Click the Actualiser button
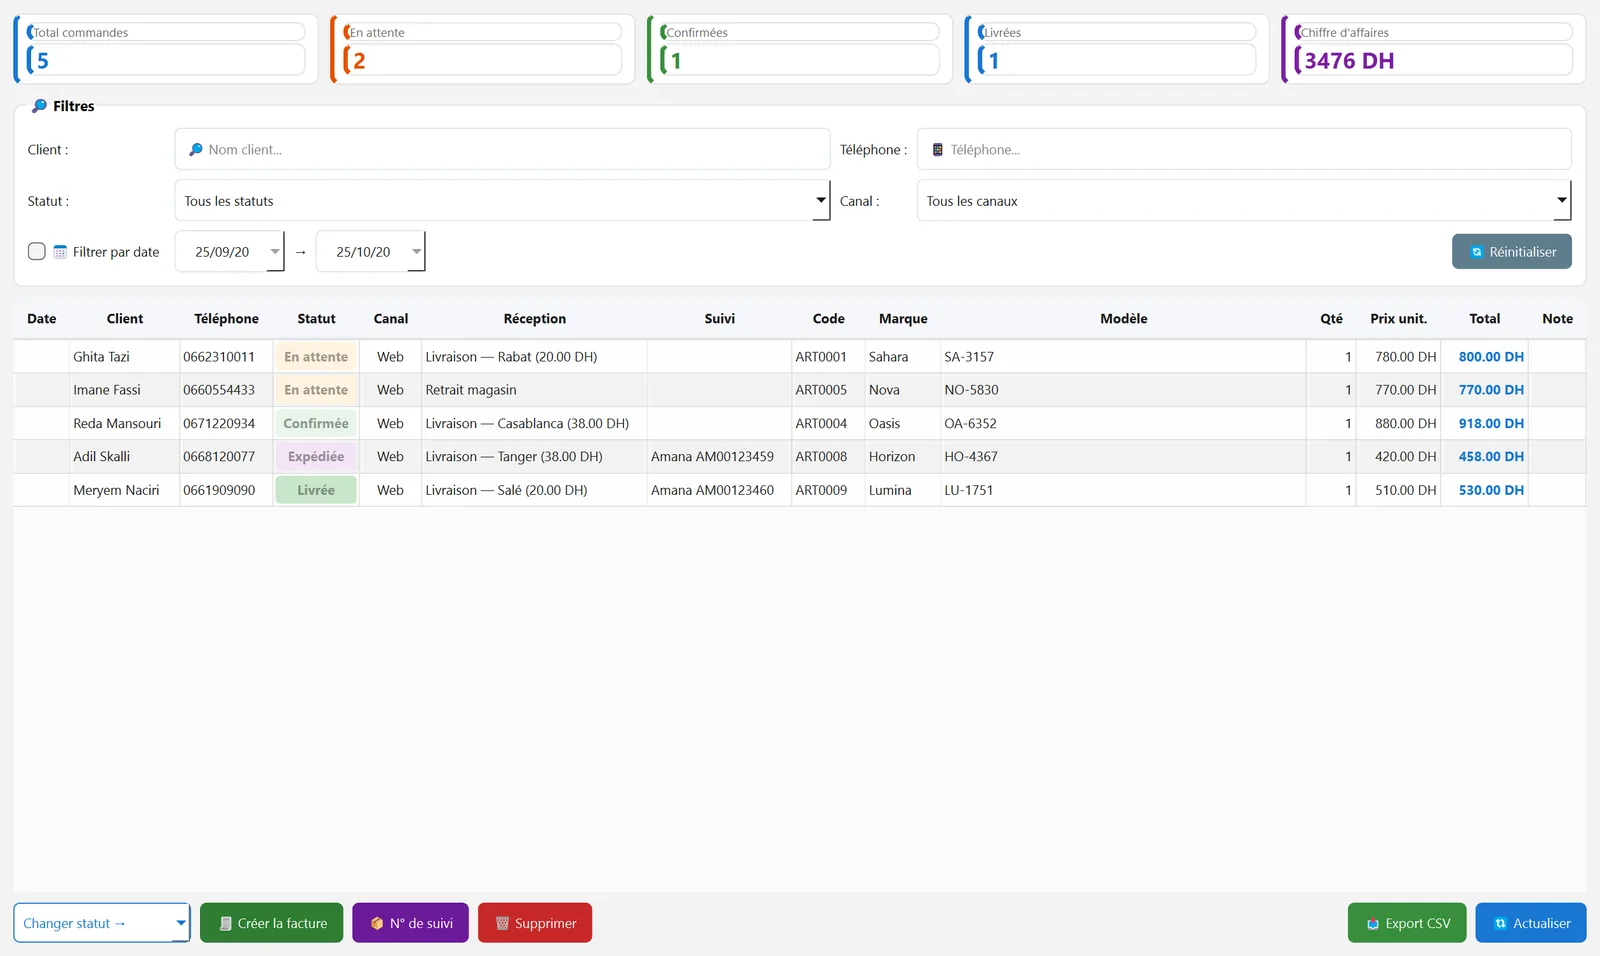This screenshot has width=1600, height=956. point(1531,923)
